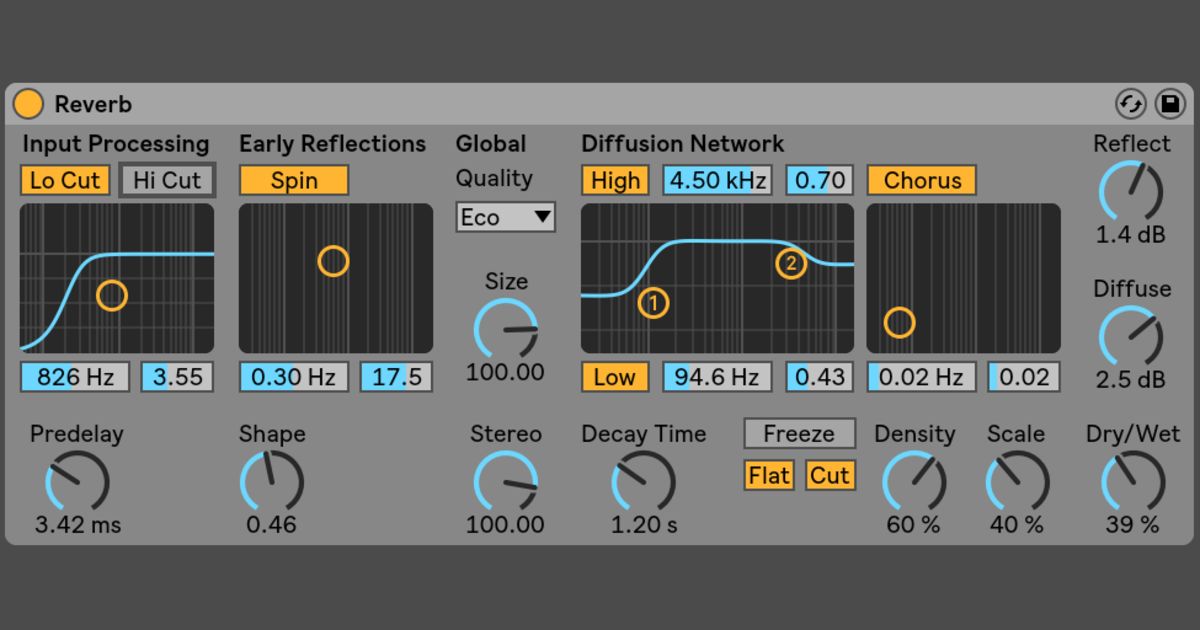This screenshot has height=630, width=1200.
Task: Turn off the Lo Cut filter
Action: (x=64, y=180)
